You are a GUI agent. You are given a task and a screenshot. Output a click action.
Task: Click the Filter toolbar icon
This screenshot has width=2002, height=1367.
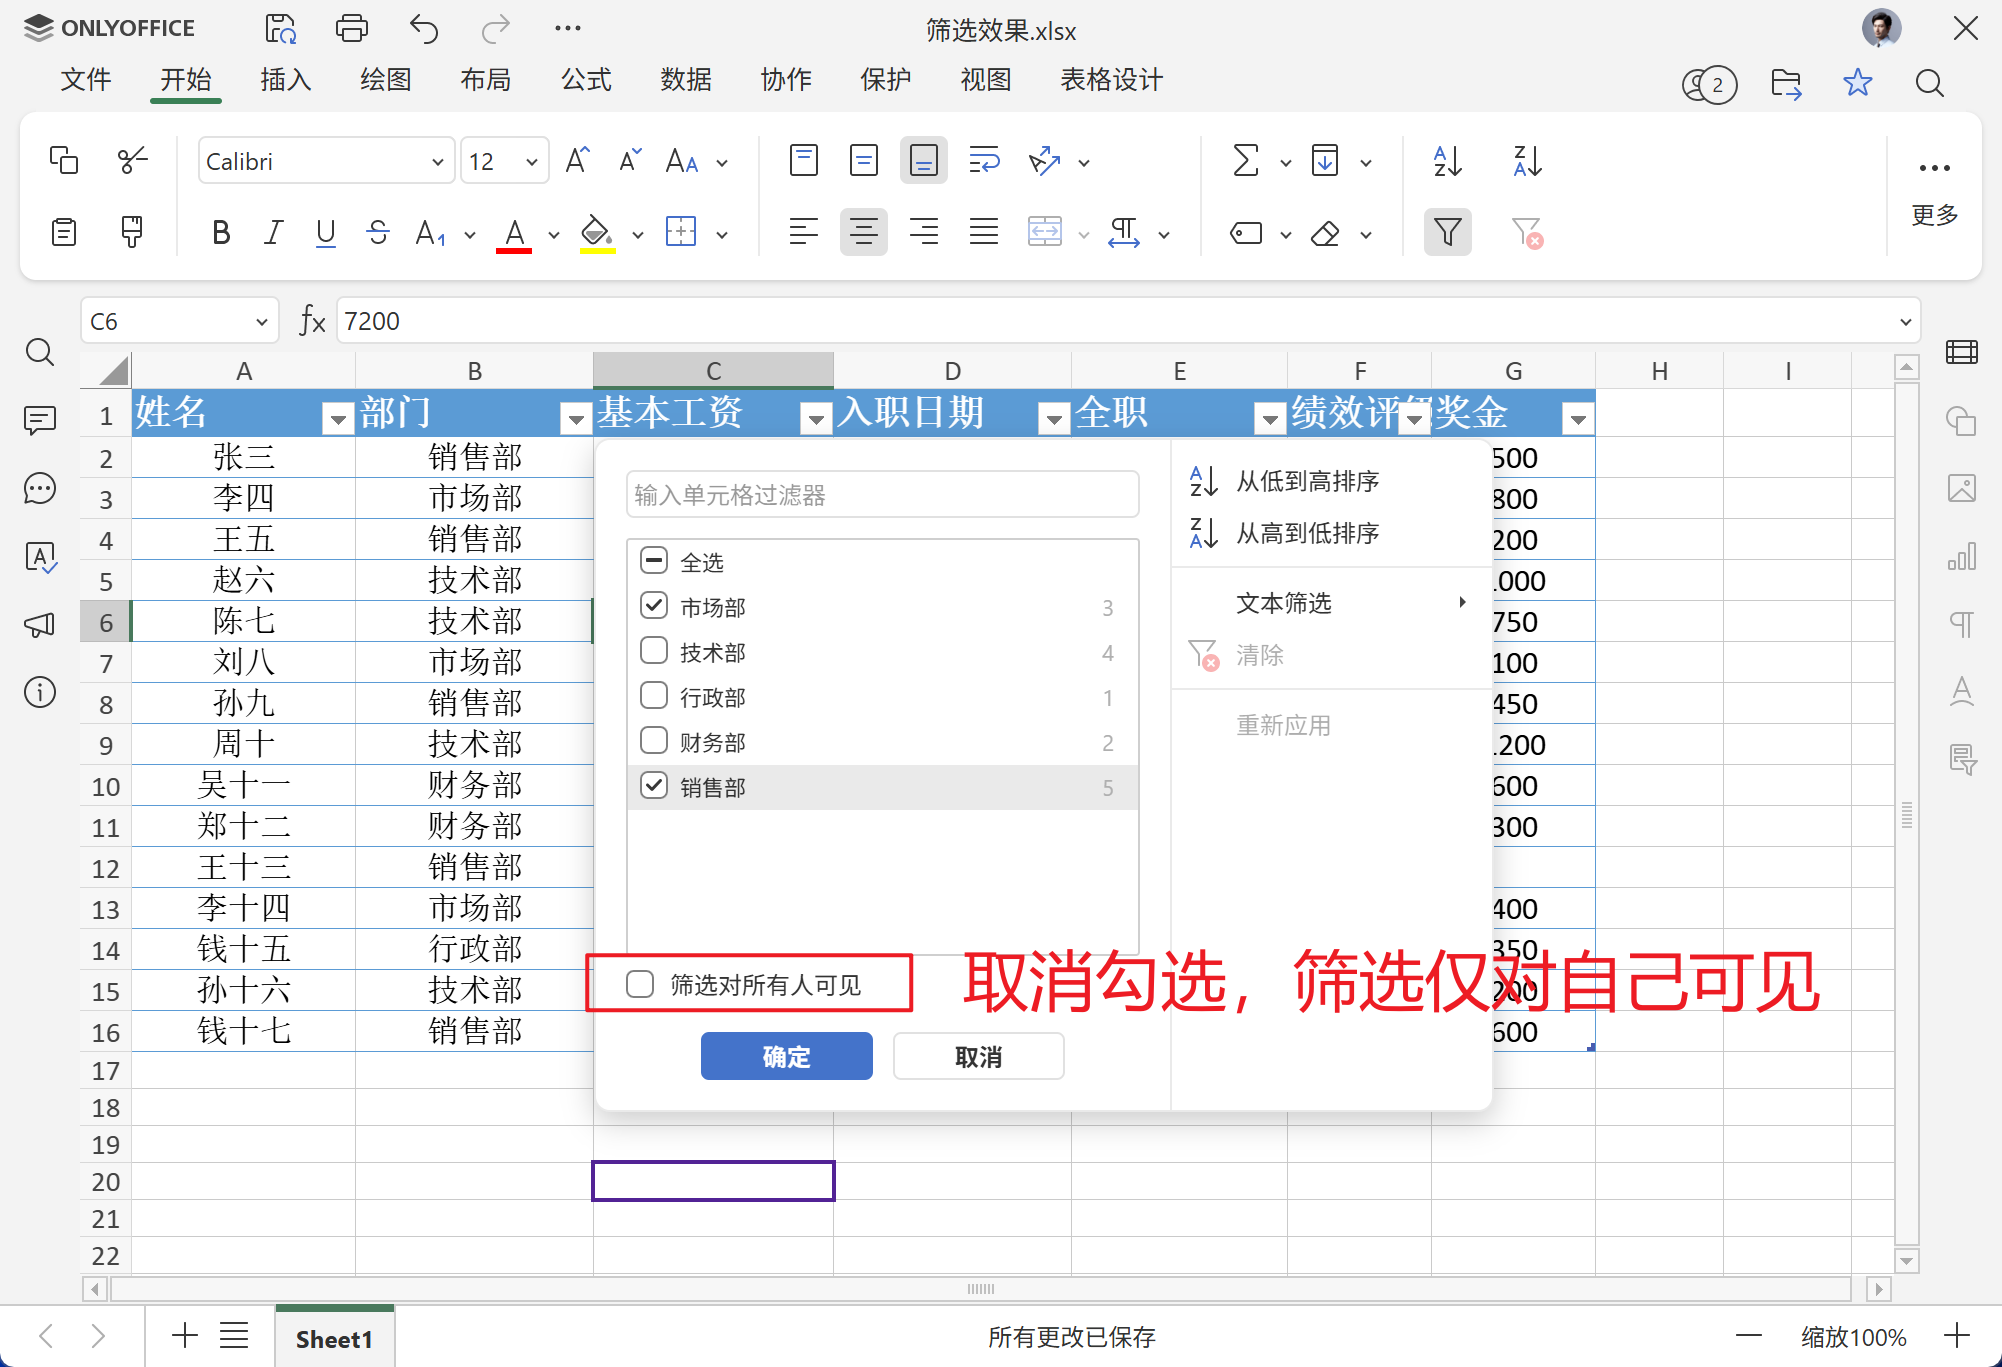[x=1447, y=232]
